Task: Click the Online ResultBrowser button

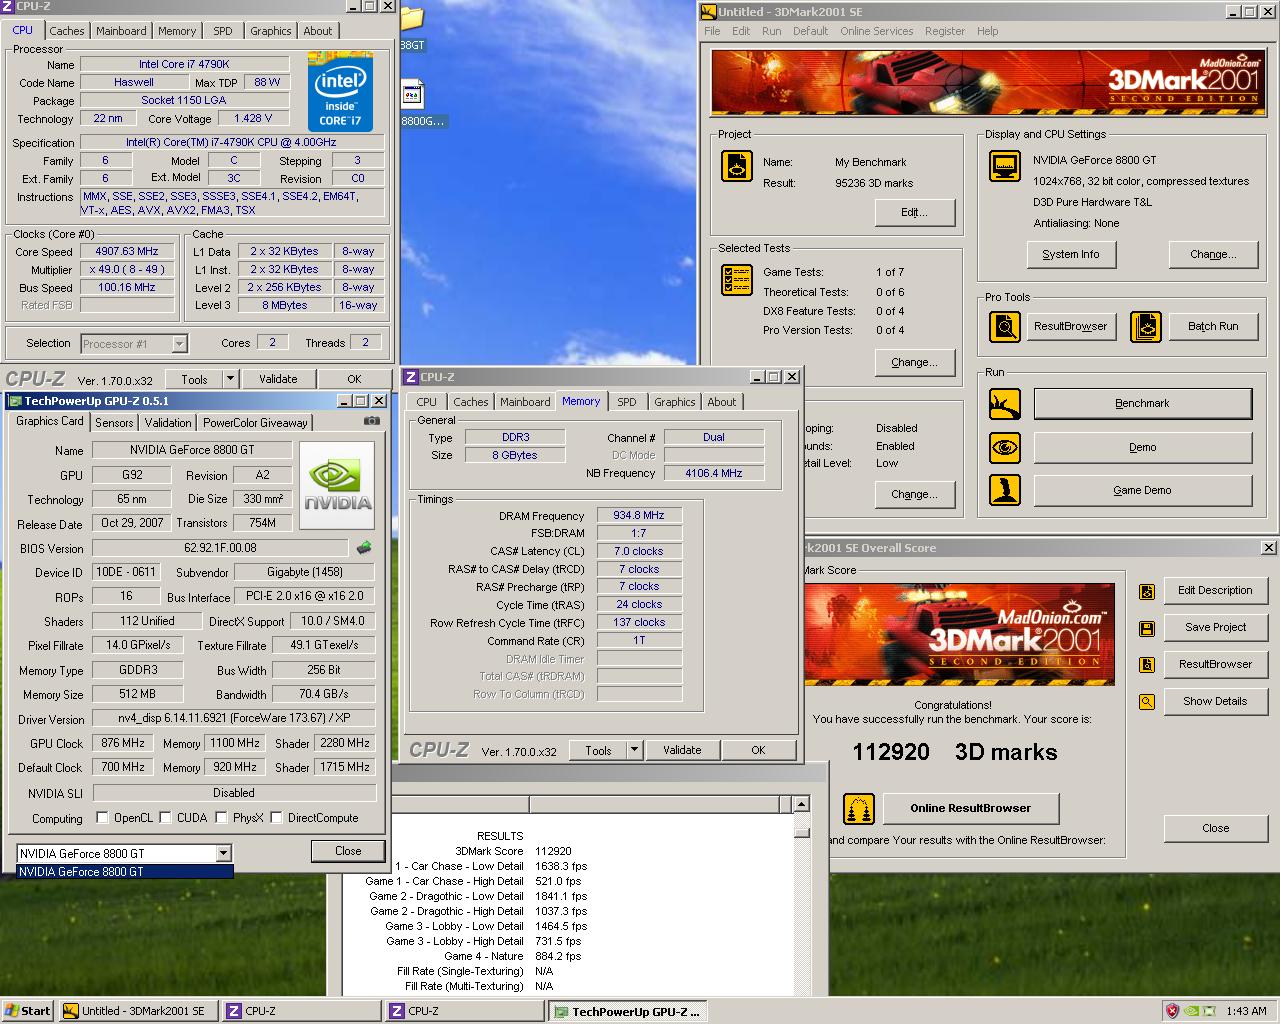Action: (x=970, y=808)
